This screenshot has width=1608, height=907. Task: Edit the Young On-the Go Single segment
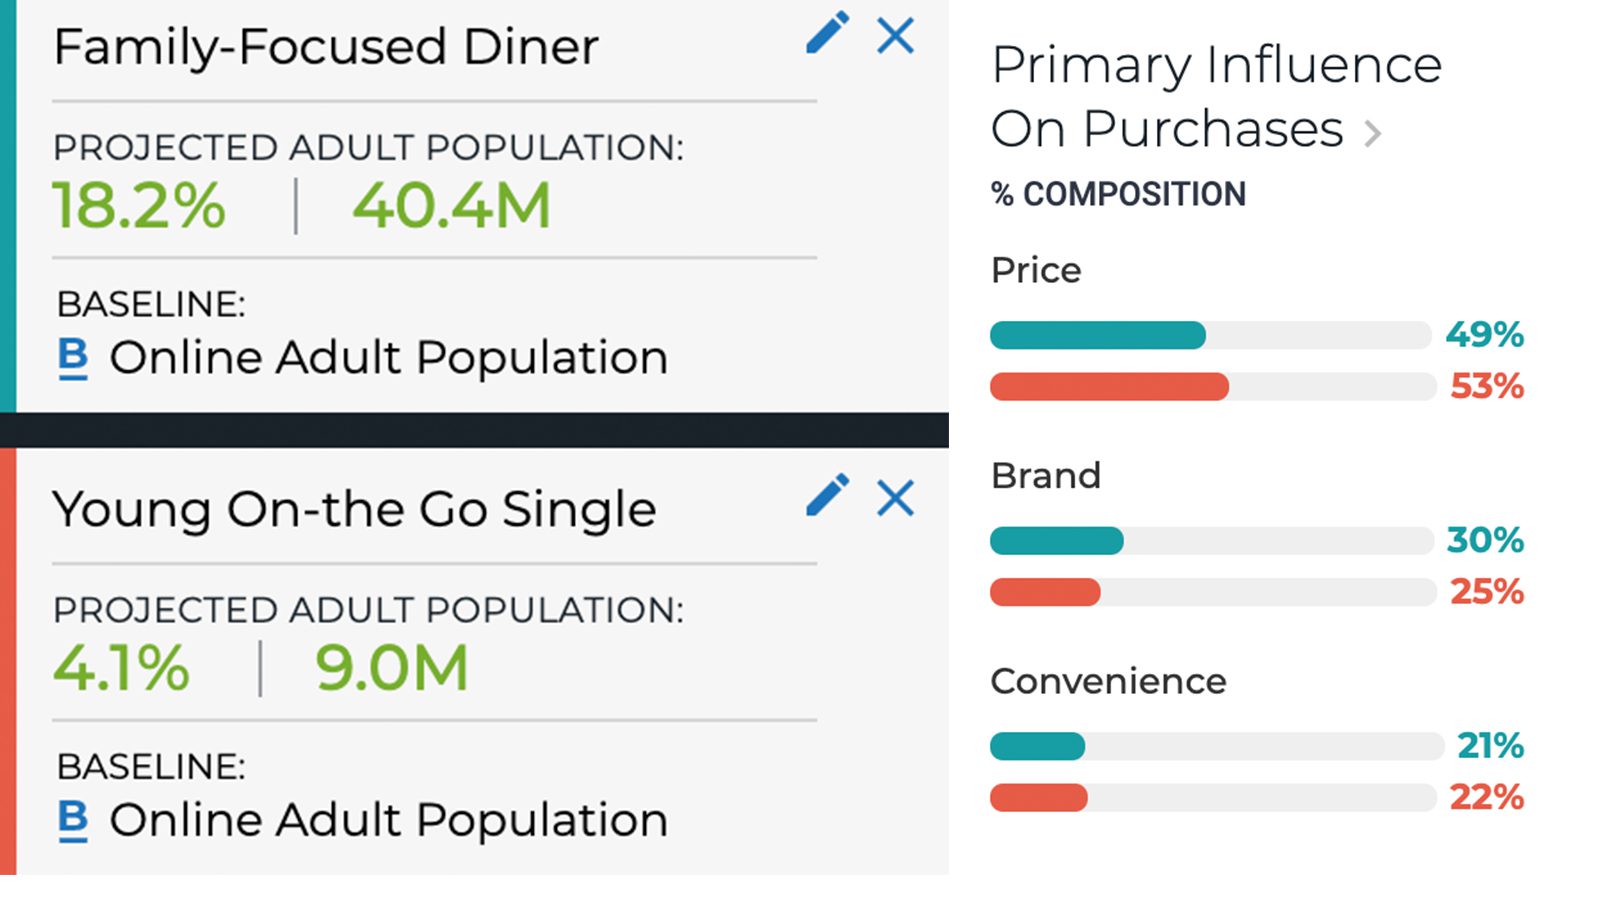[x=827, y=496]
